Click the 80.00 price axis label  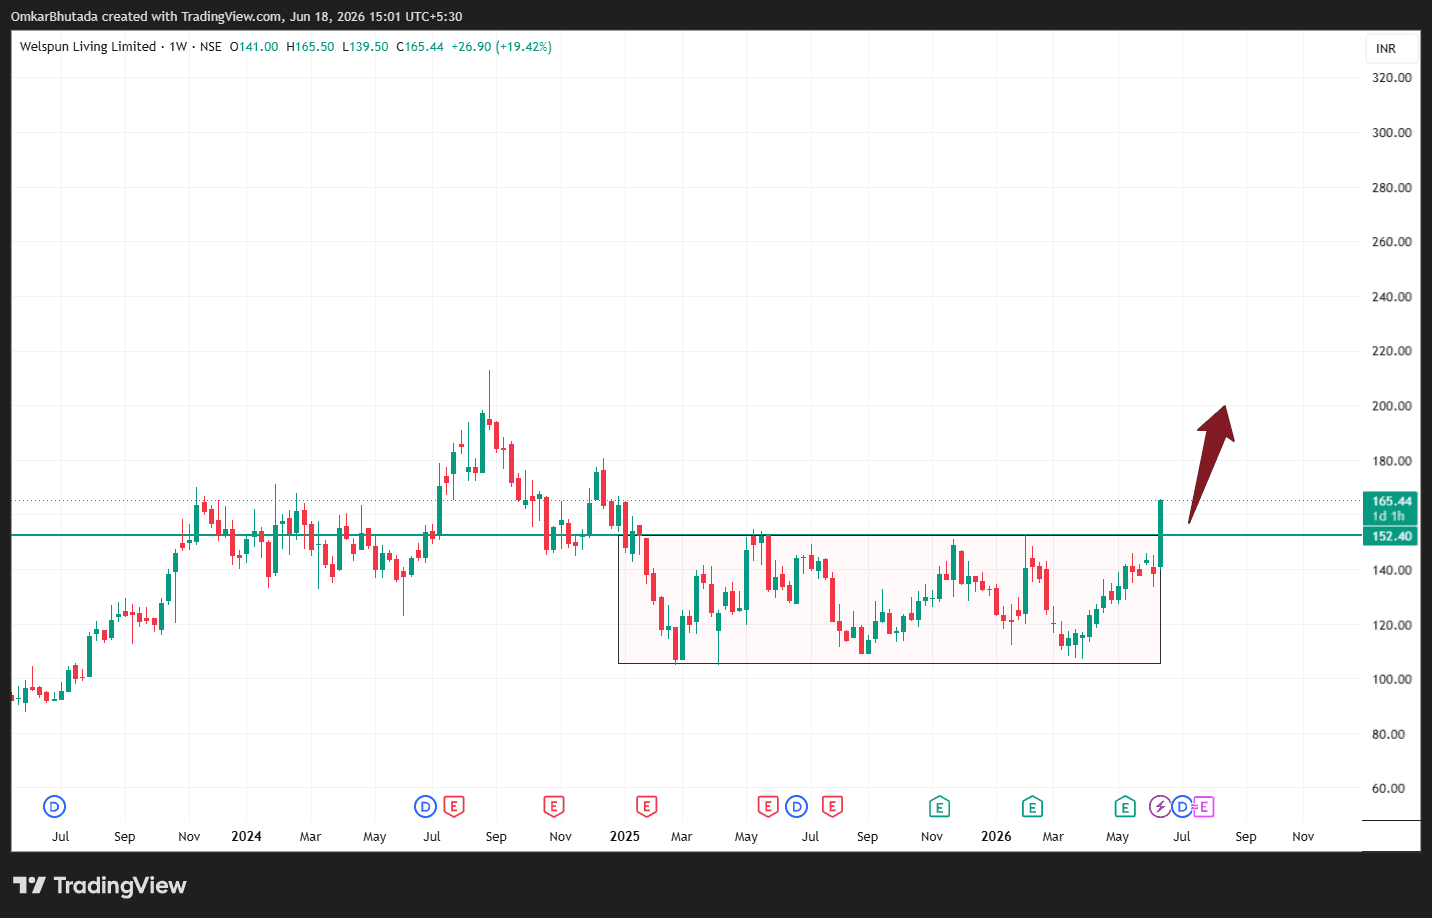[1389, 734]
